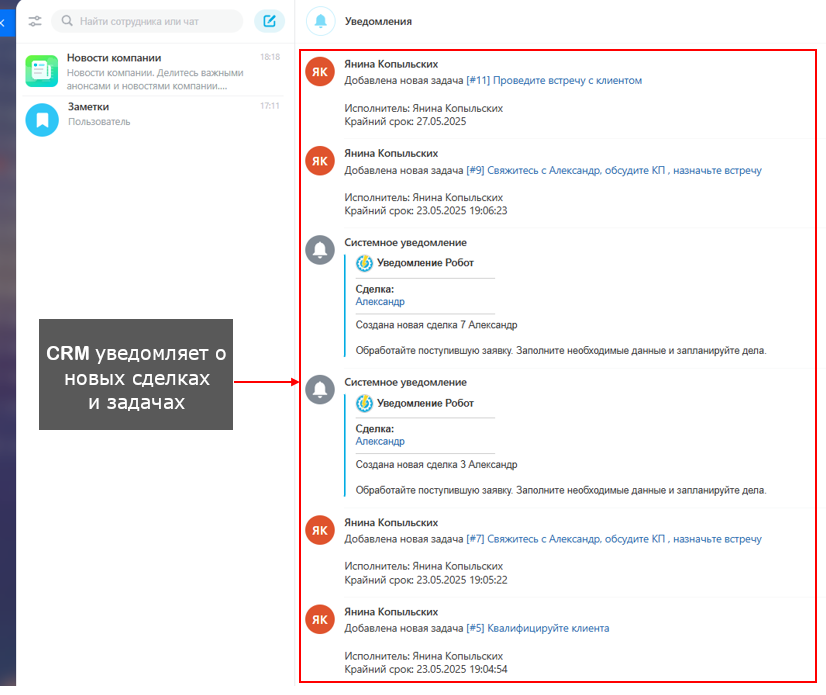Open Александр deal link under Создана сделка 3
Screen dimensions: 826x695
point(380,441)
